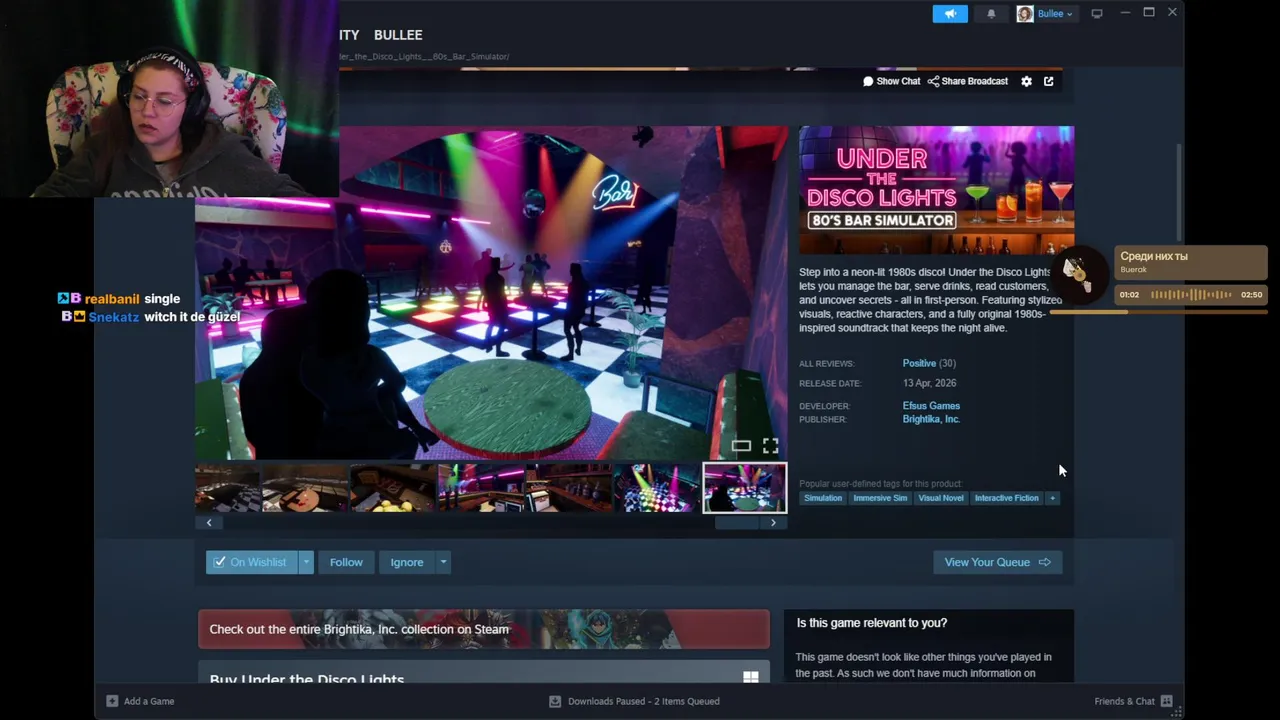The width and height of the screenshot is (1280, 720).
Task: Select the bar counter checkered floor thumbnail
Action: [x=228, y=488]
